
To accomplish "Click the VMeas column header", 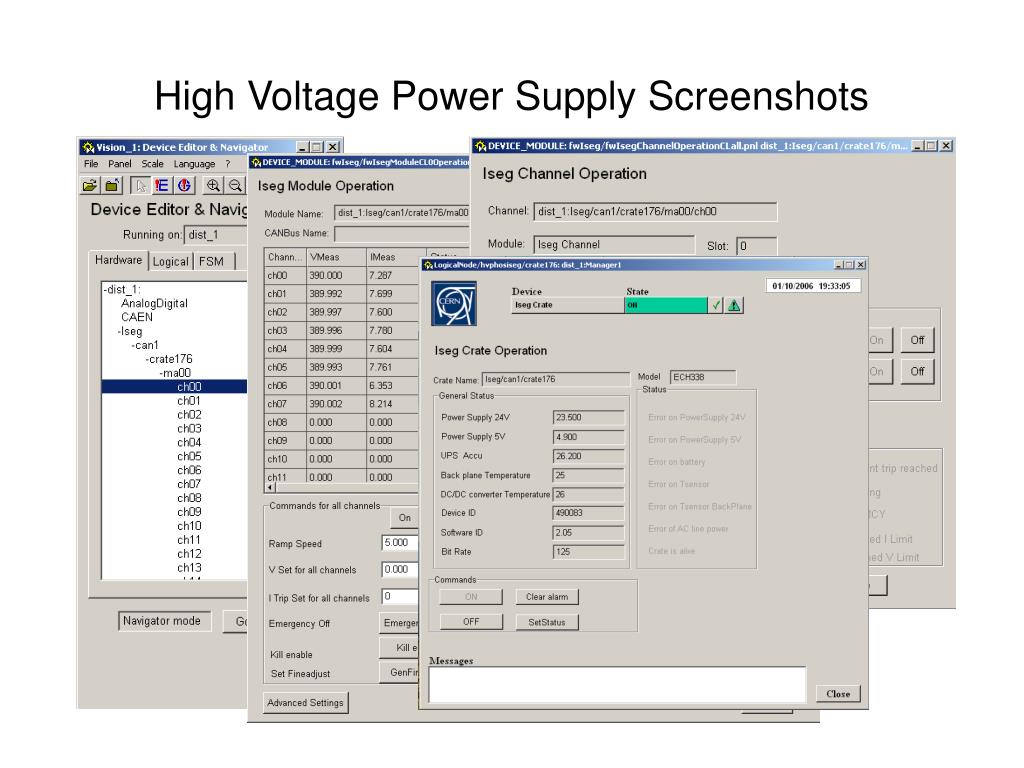I will (336, 257).
